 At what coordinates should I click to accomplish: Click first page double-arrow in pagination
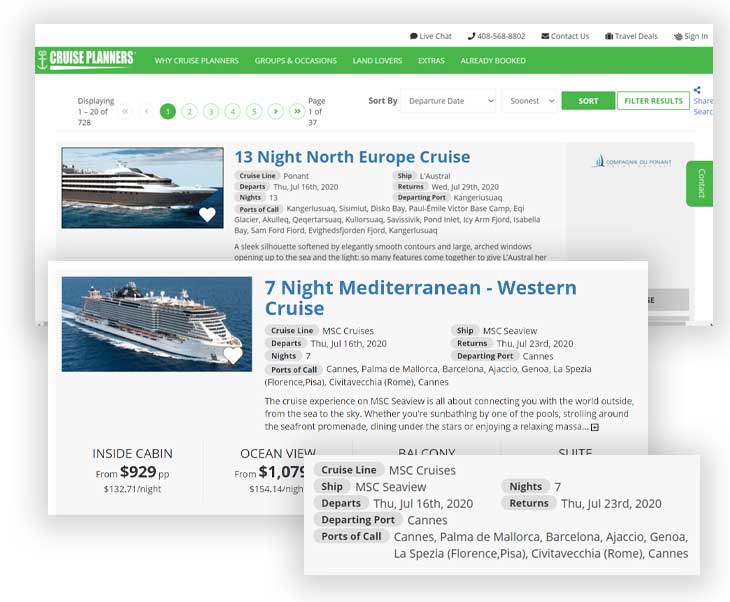point(125,111)
